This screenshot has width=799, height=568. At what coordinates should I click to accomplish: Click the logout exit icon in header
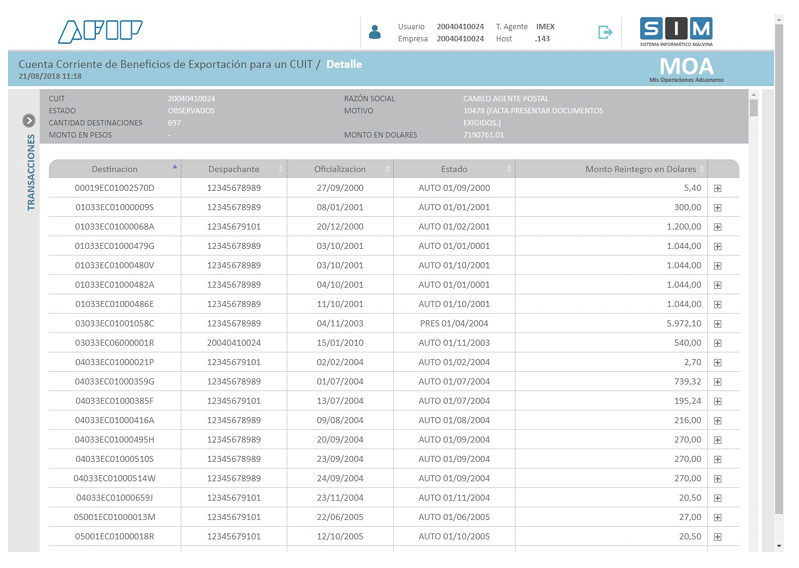coord(605,32)
